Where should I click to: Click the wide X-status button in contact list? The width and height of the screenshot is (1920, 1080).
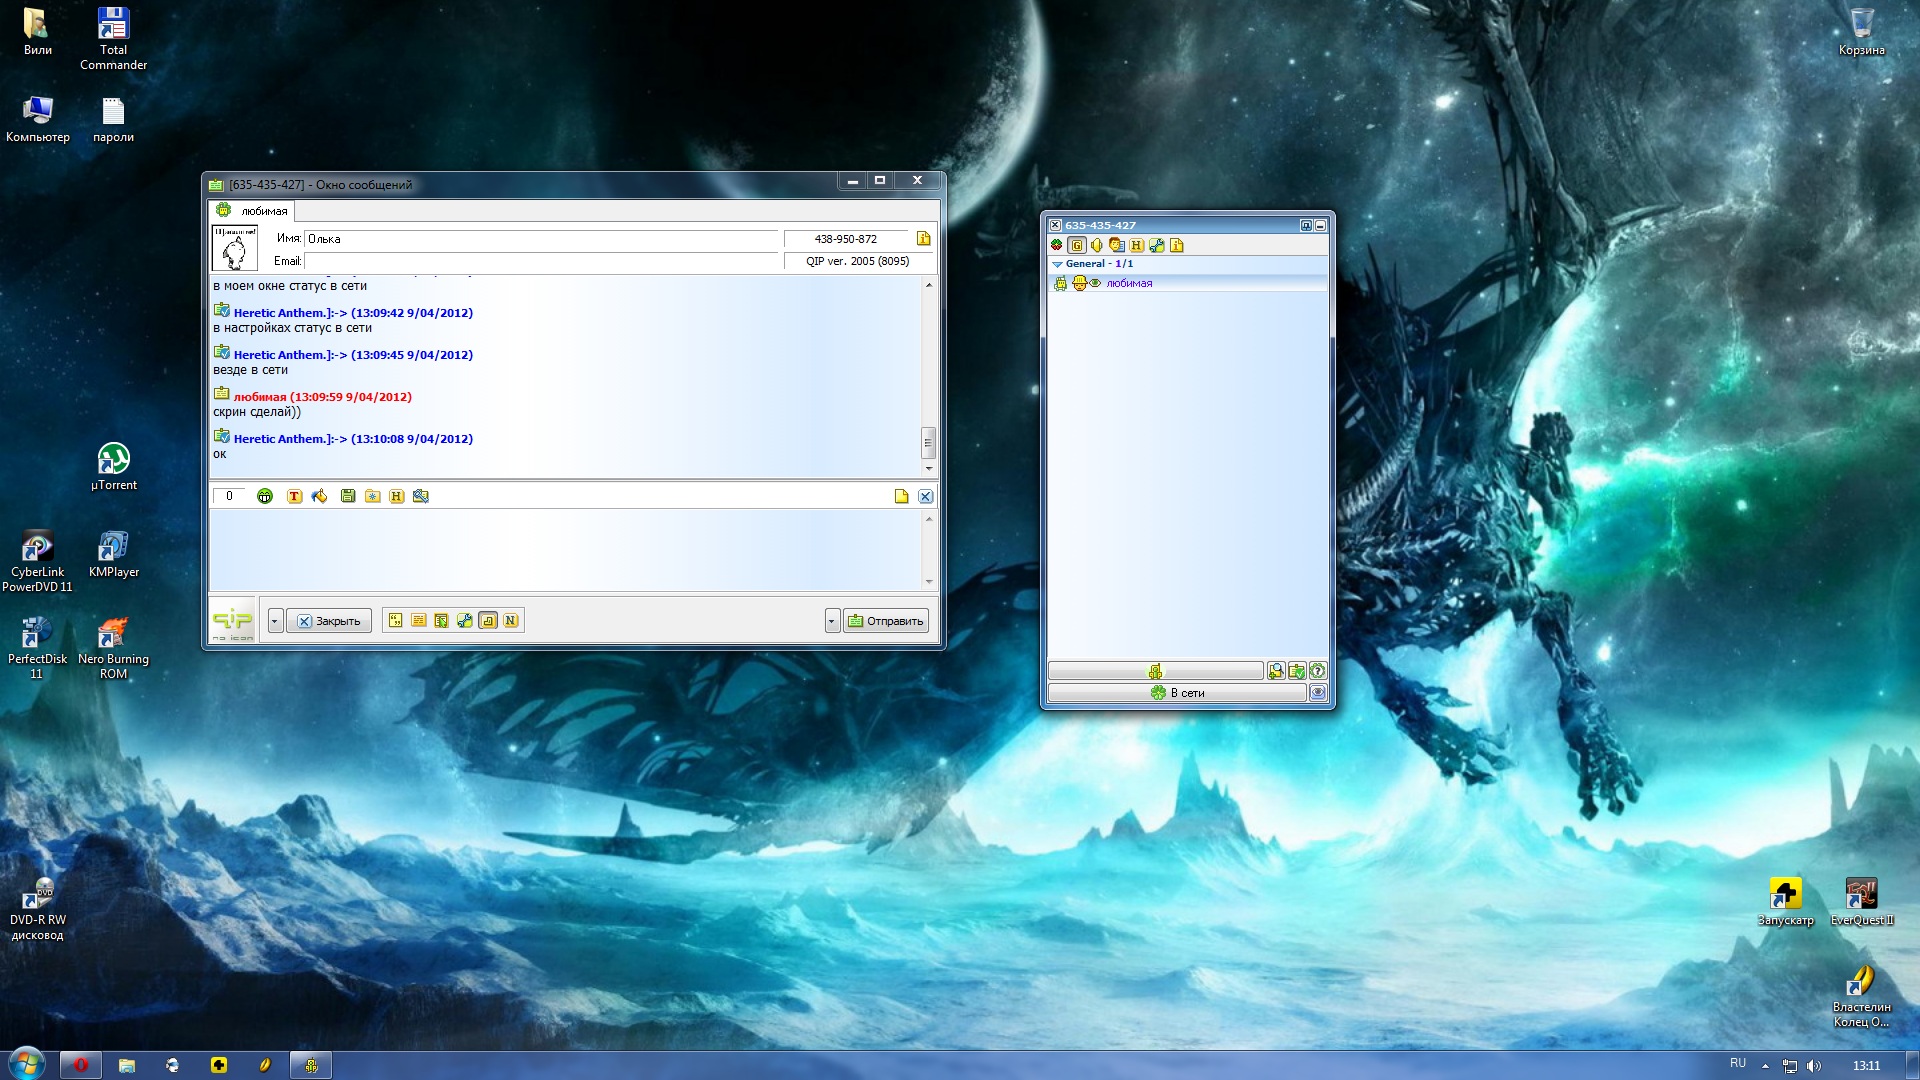(1155, 671)
